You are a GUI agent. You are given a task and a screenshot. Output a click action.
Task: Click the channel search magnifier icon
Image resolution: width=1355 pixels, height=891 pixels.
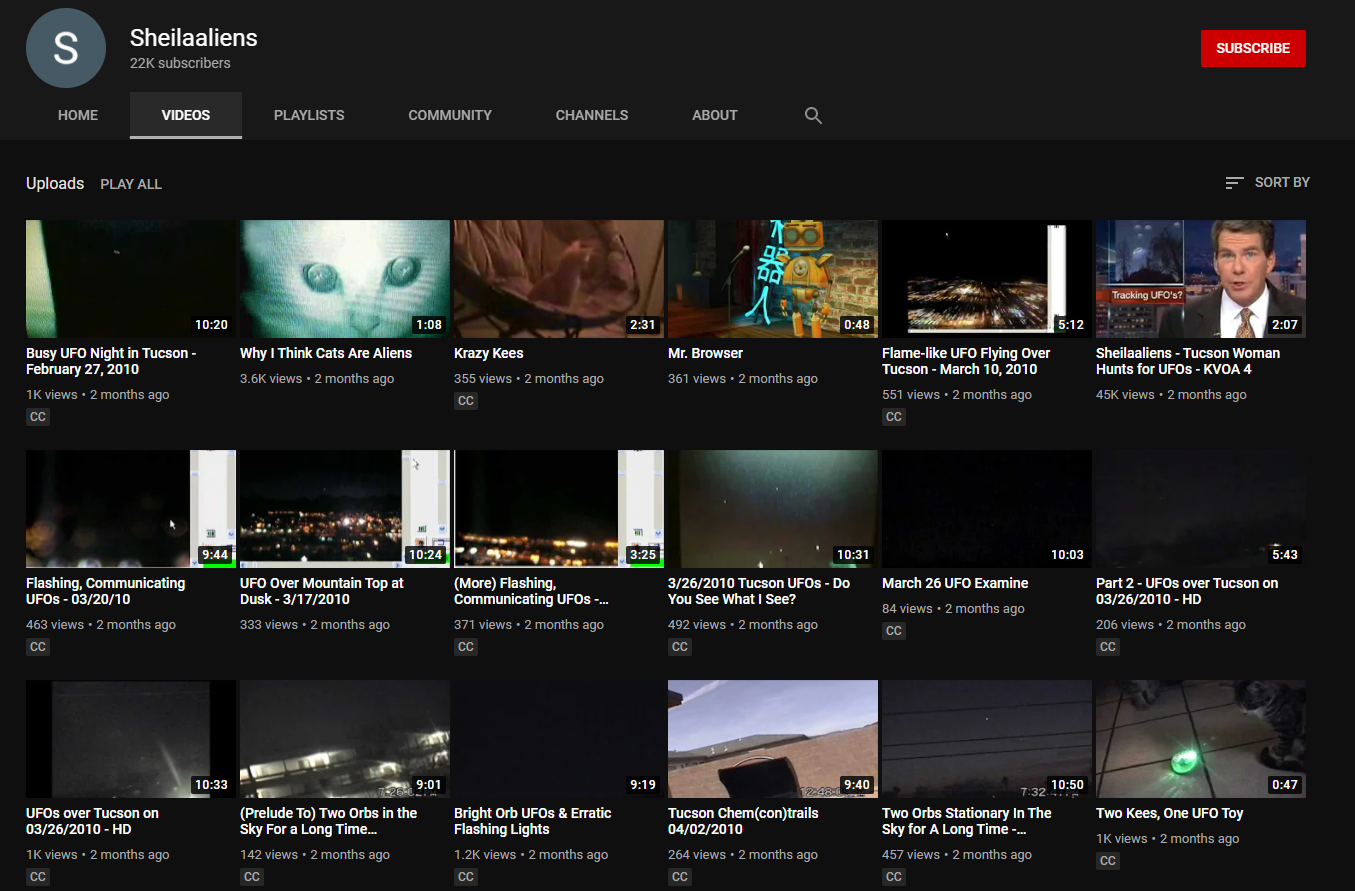[813, 116]
